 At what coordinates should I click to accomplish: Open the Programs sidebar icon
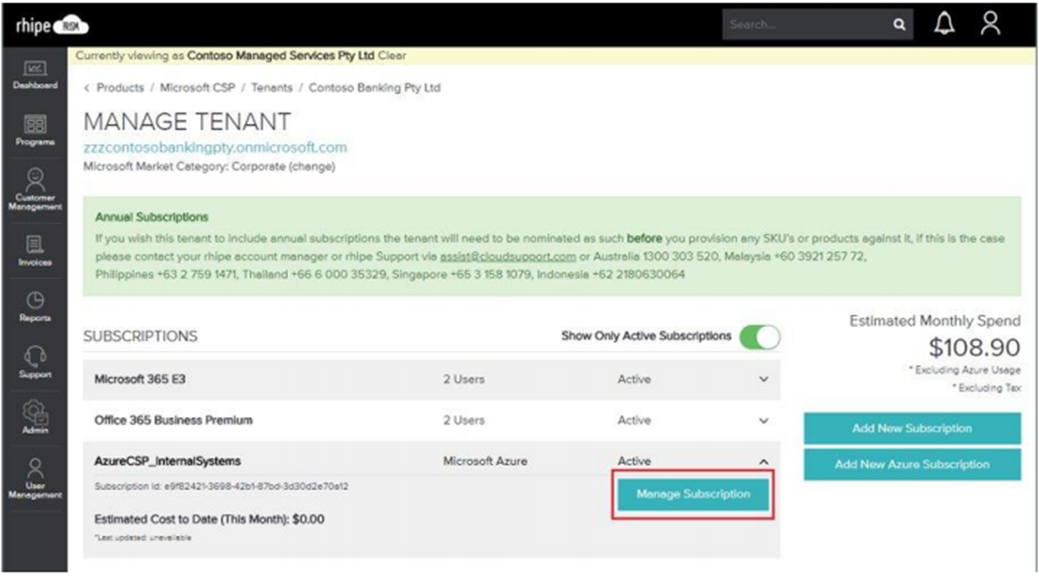click(x=35, y=130)
